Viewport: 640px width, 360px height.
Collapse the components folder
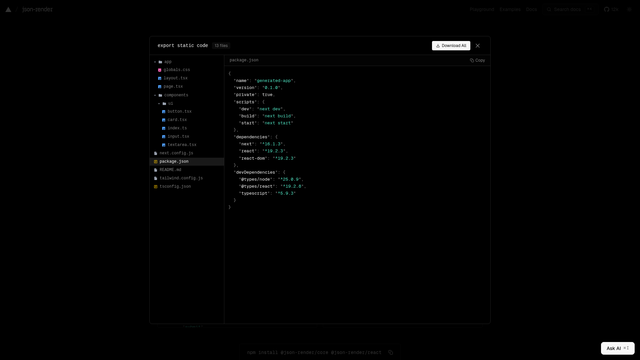tap(155, 96)
